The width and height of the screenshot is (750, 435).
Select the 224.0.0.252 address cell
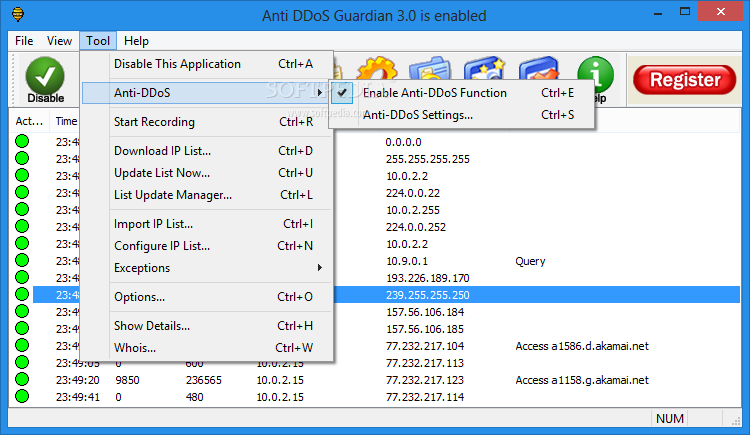[x=416, y=227]
